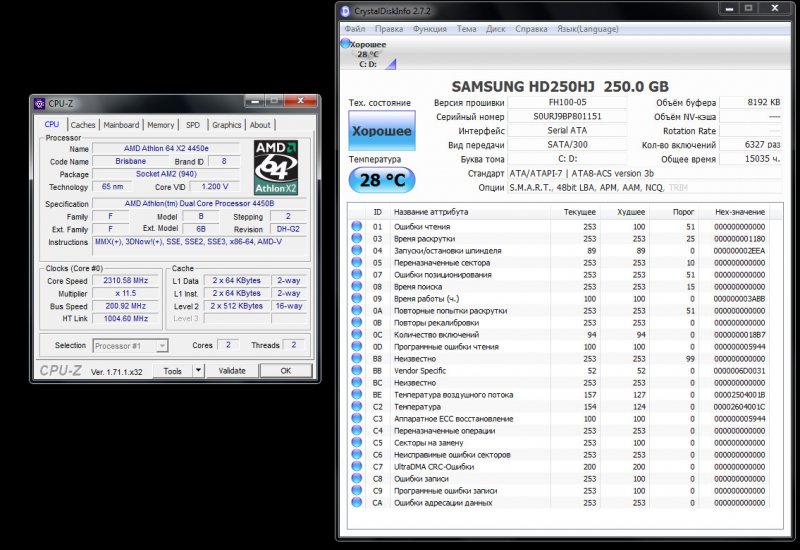Click status orb for row 0C Количество включений

357,334
